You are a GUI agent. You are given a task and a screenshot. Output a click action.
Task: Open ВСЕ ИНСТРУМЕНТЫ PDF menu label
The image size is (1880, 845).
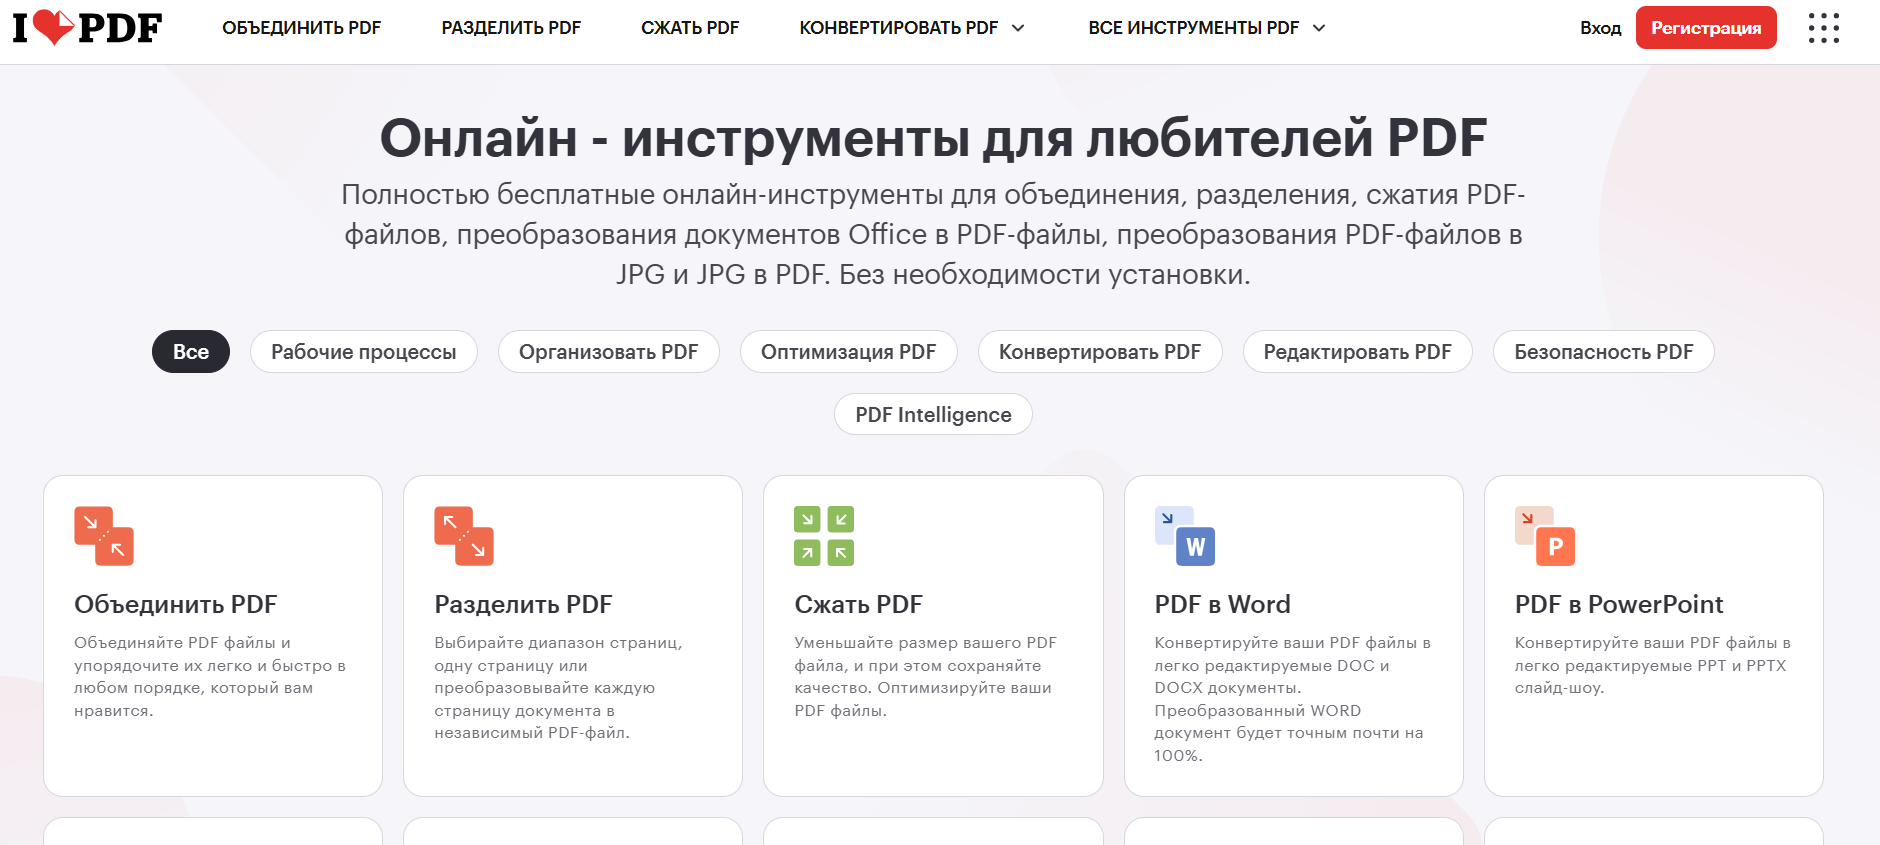click(1194, 28)
